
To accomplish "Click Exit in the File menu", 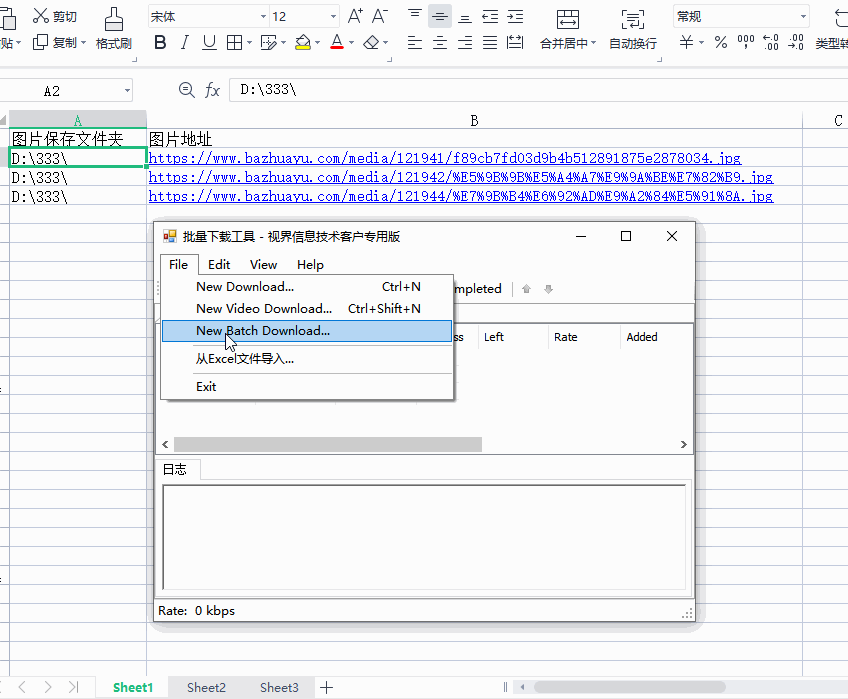I will pos(307,386).
